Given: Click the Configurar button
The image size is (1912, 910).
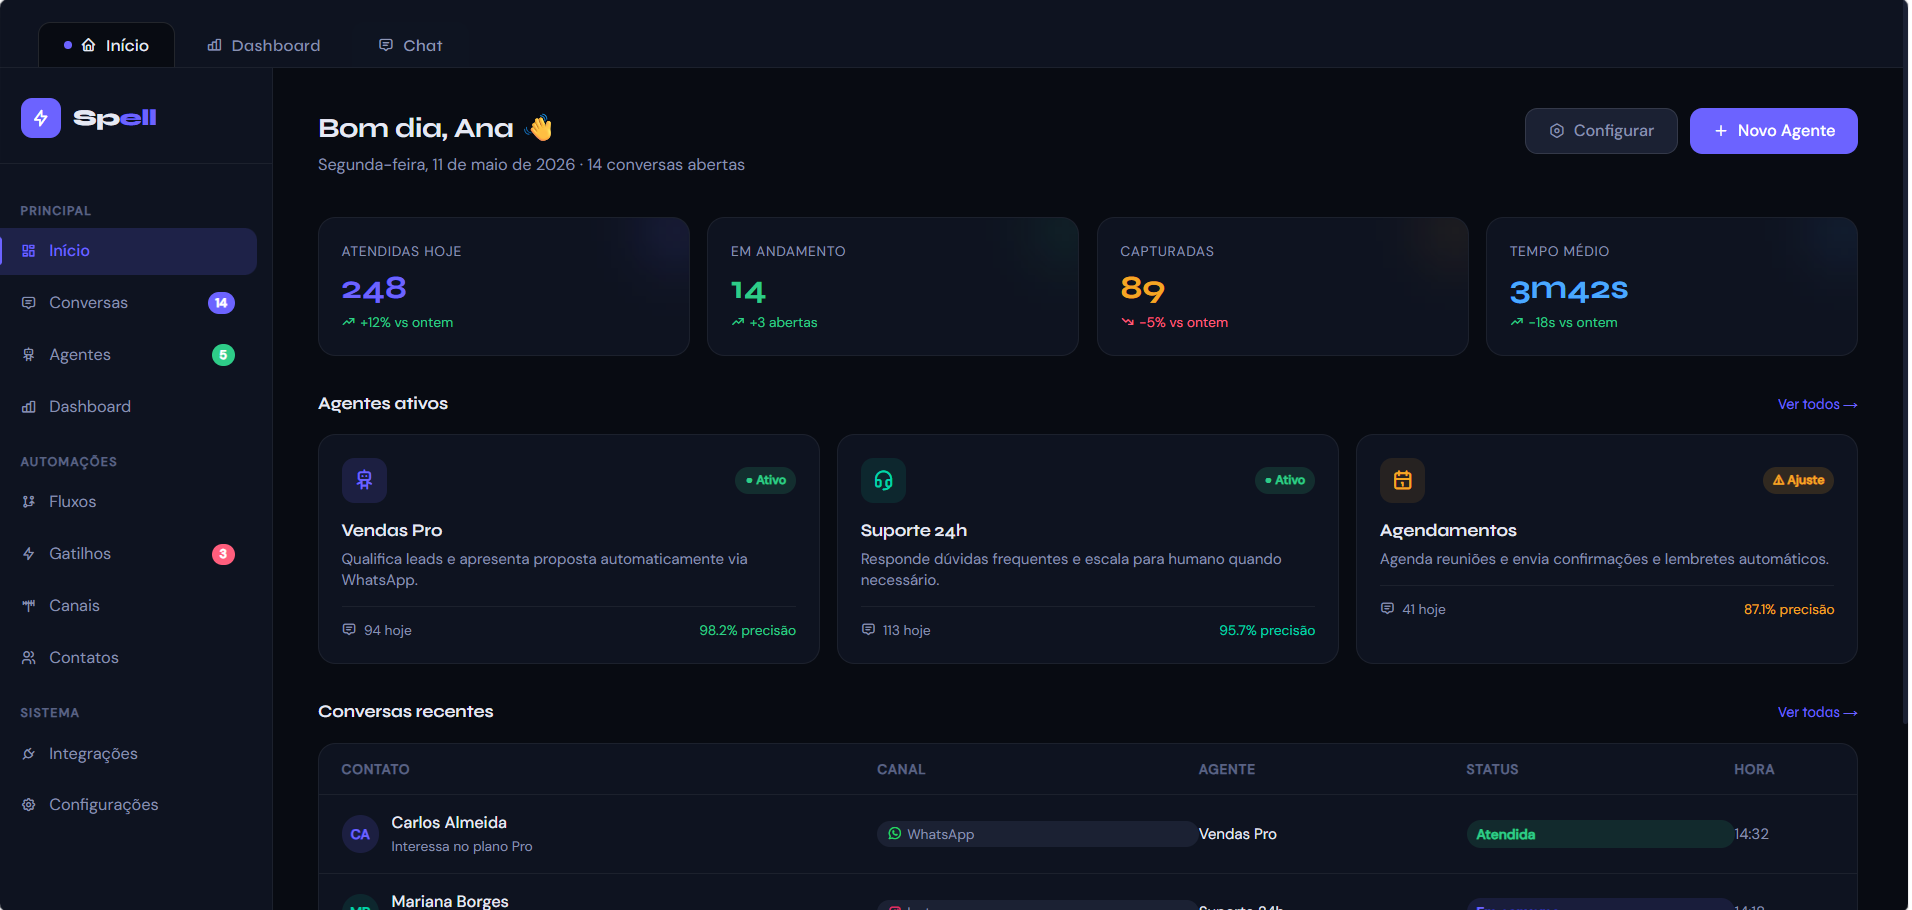Looking at the screenshot, I should [1601, 131].
